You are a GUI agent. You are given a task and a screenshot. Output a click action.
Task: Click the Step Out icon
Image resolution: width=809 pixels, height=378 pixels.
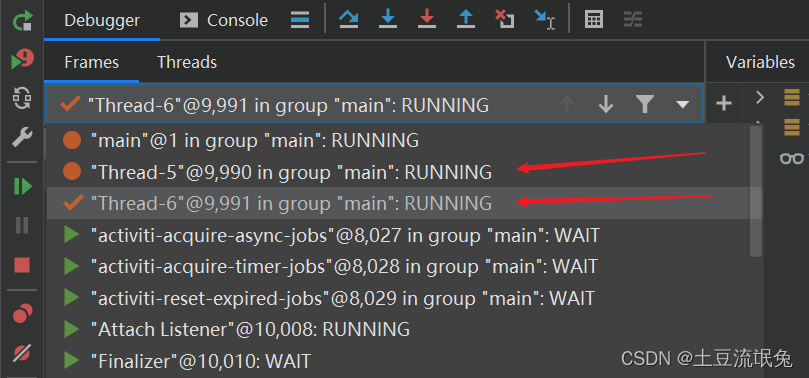[466, 20]
